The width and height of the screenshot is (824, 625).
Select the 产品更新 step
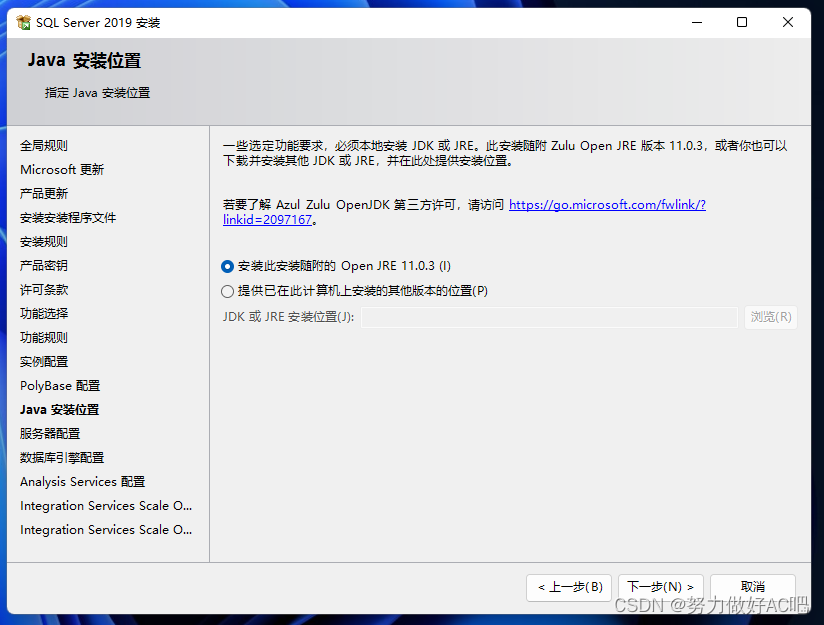point(44,193)
